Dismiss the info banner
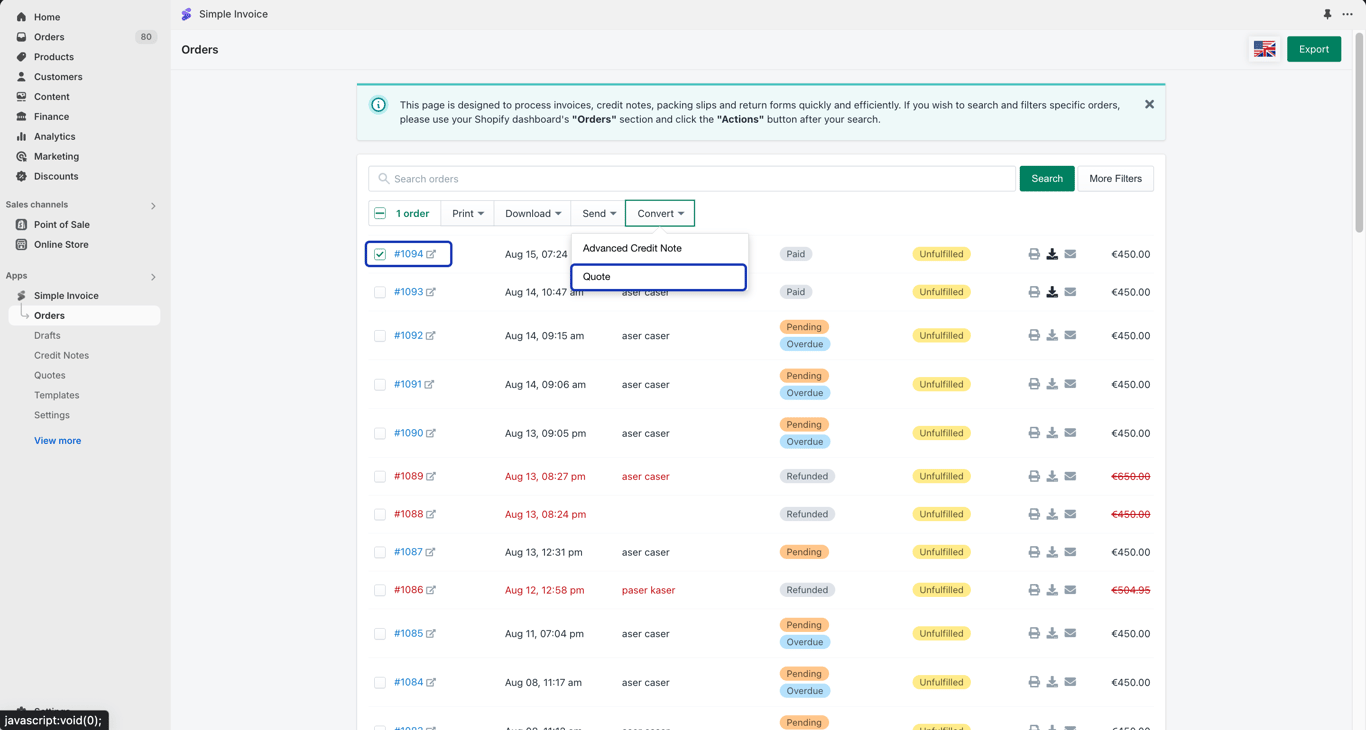Viewport: 1366px width, 730px height. pyautogui.click(x=1149, y=104)
